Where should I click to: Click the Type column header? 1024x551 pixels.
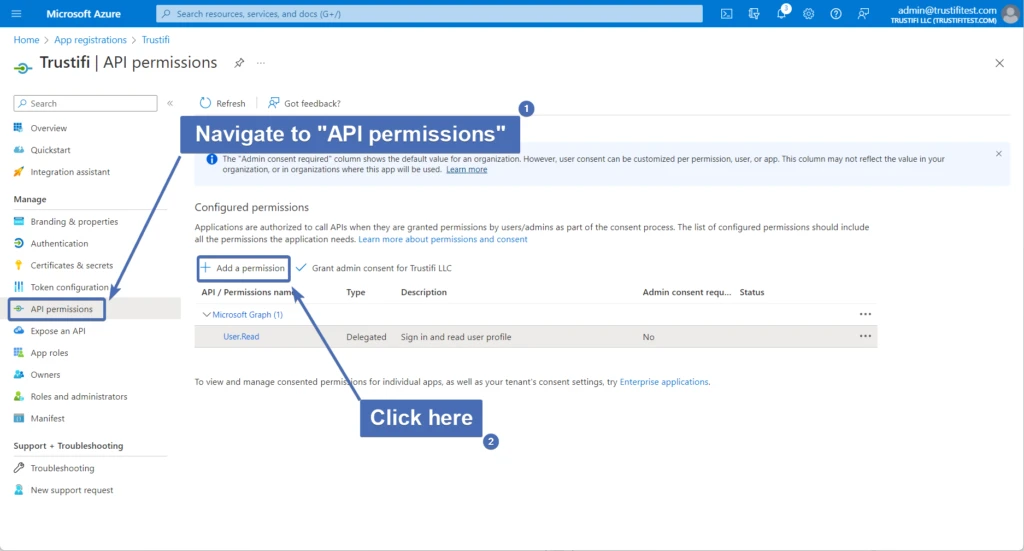pyautogui.click(x=356, y=292)
